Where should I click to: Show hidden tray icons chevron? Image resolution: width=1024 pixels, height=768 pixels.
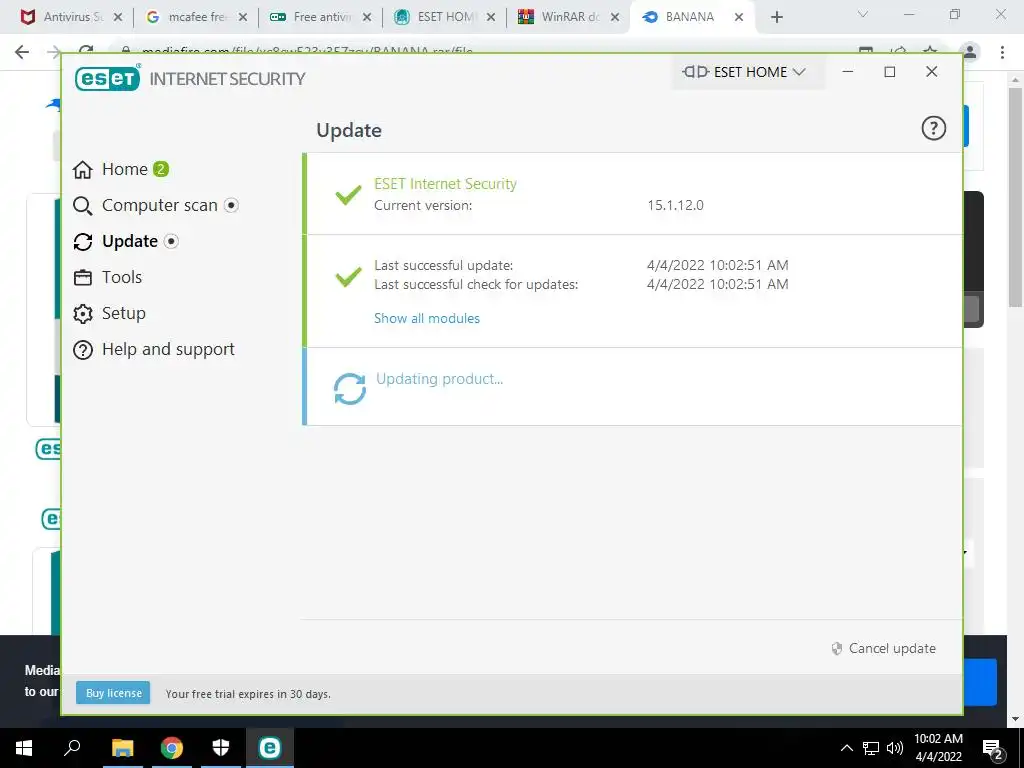coord(846,748)
